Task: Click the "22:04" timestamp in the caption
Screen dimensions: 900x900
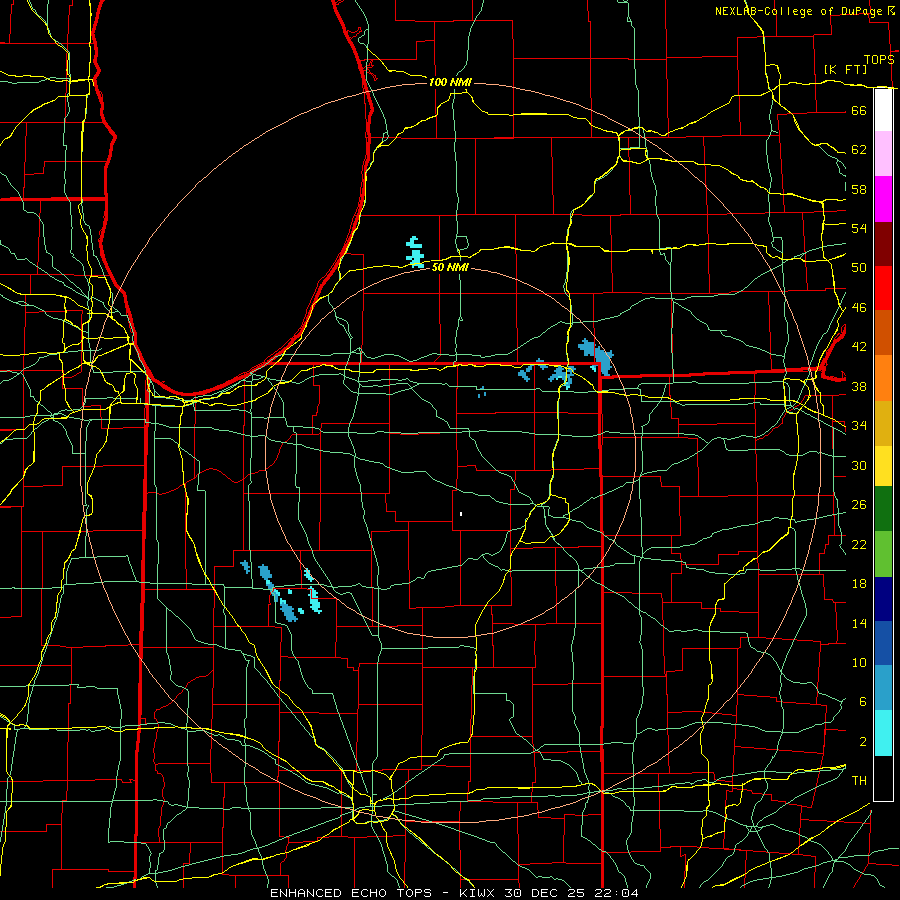Action: pyautogui.click(x=616, y=893)
